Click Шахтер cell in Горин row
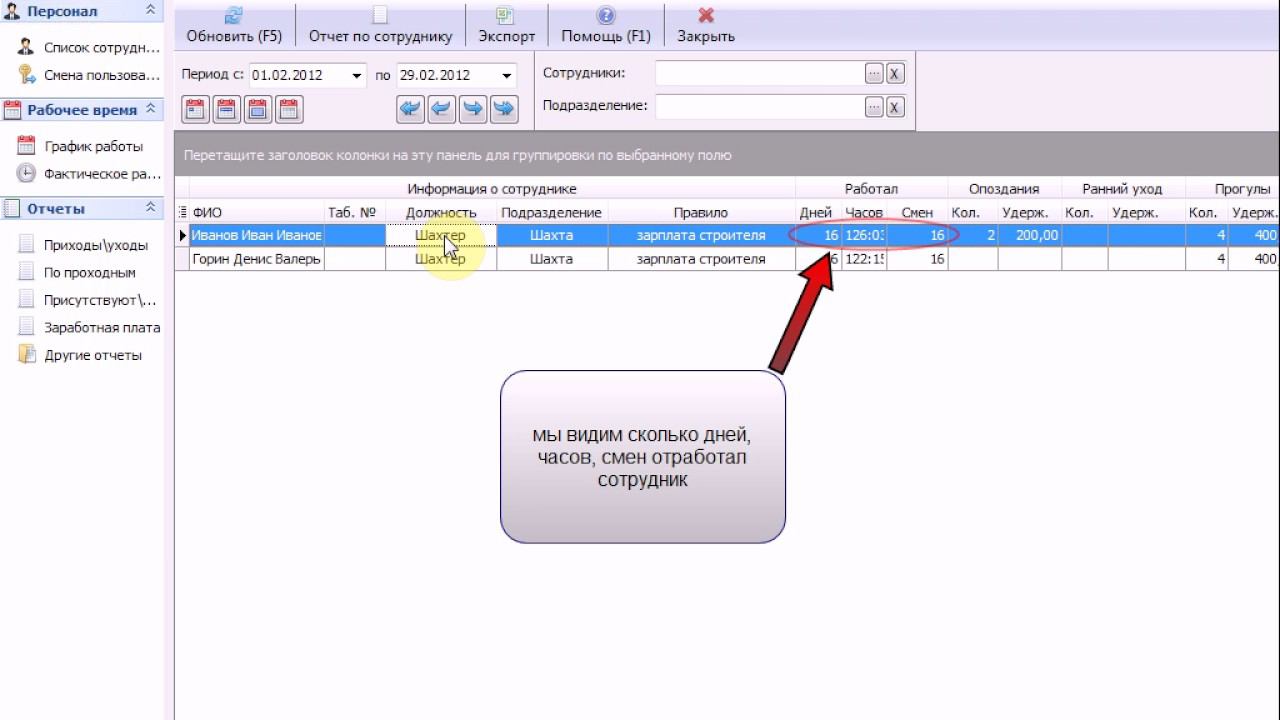The height and width of the screenshot is (720, 1280). [x=441, y=259]
